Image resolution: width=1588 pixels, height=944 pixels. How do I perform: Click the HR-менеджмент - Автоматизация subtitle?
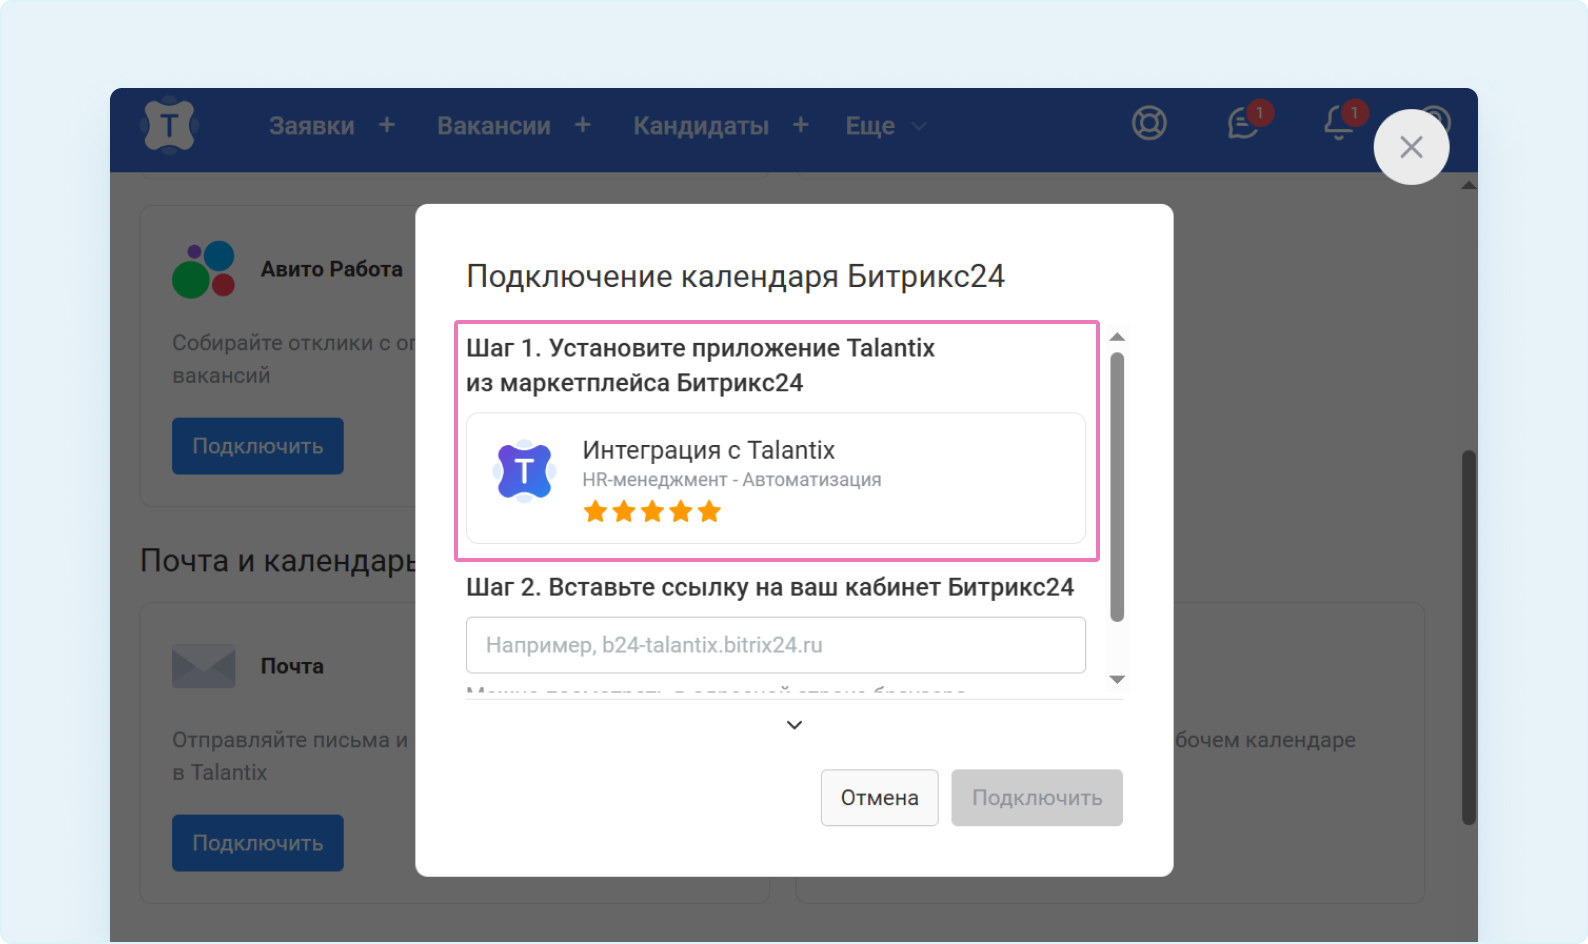(x=732, y=480)
